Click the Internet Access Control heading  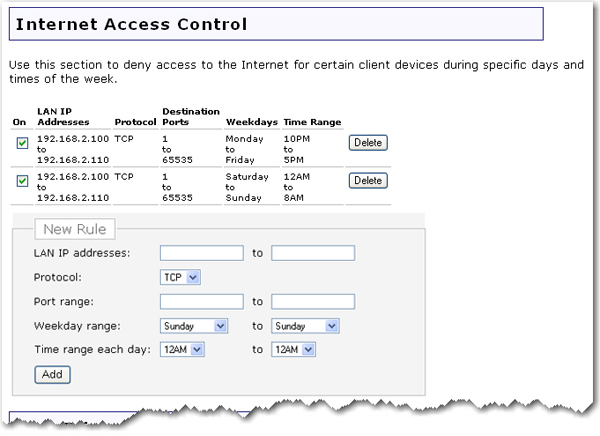[132, 22]
